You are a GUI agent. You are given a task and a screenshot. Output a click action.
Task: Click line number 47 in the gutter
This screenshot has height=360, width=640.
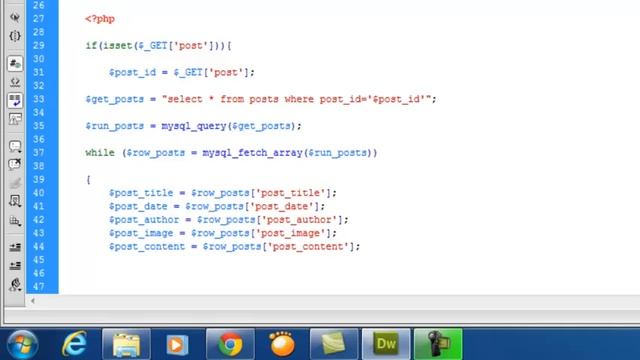pos(39,287)
